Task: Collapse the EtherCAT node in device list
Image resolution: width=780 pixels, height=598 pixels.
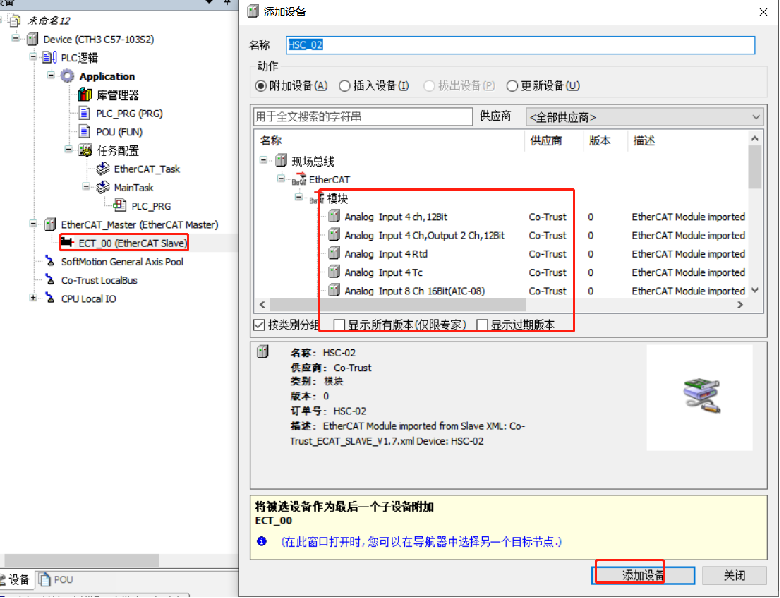Action: point(281,178)
